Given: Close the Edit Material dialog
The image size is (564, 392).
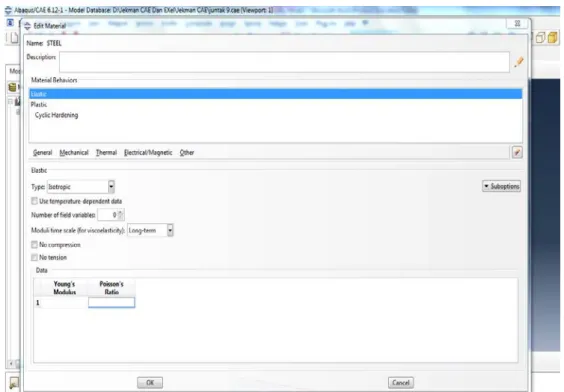Looking at the screenshot, I should [517, 24].
